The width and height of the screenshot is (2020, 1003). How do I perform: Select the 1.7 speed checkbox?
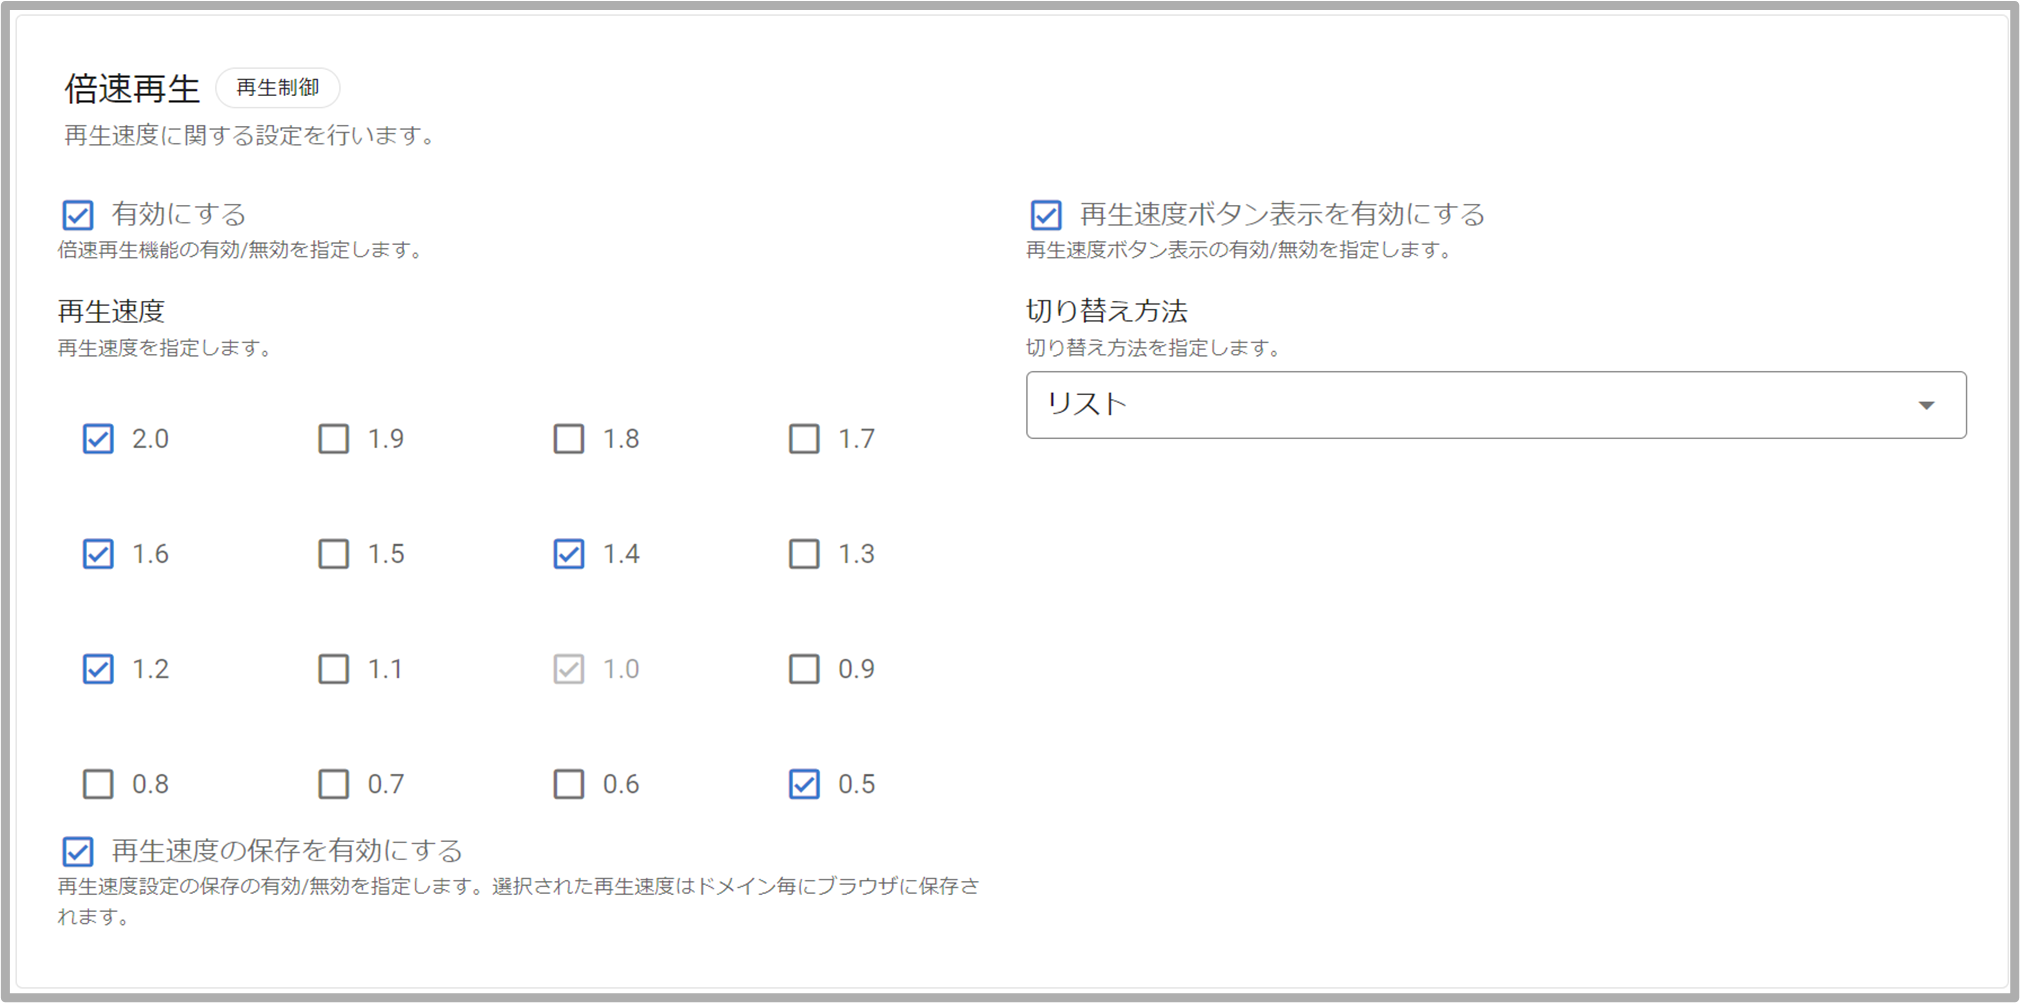coord(804,439)
